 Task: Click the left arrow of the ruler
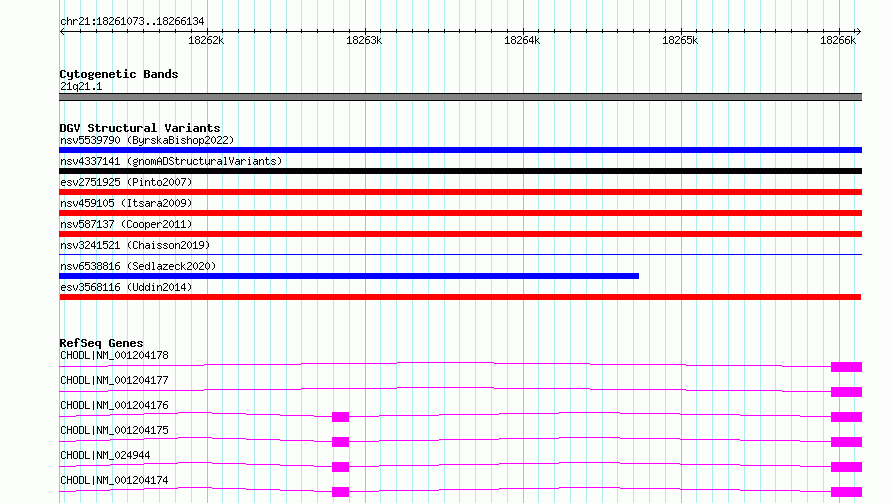coord(62,31)
